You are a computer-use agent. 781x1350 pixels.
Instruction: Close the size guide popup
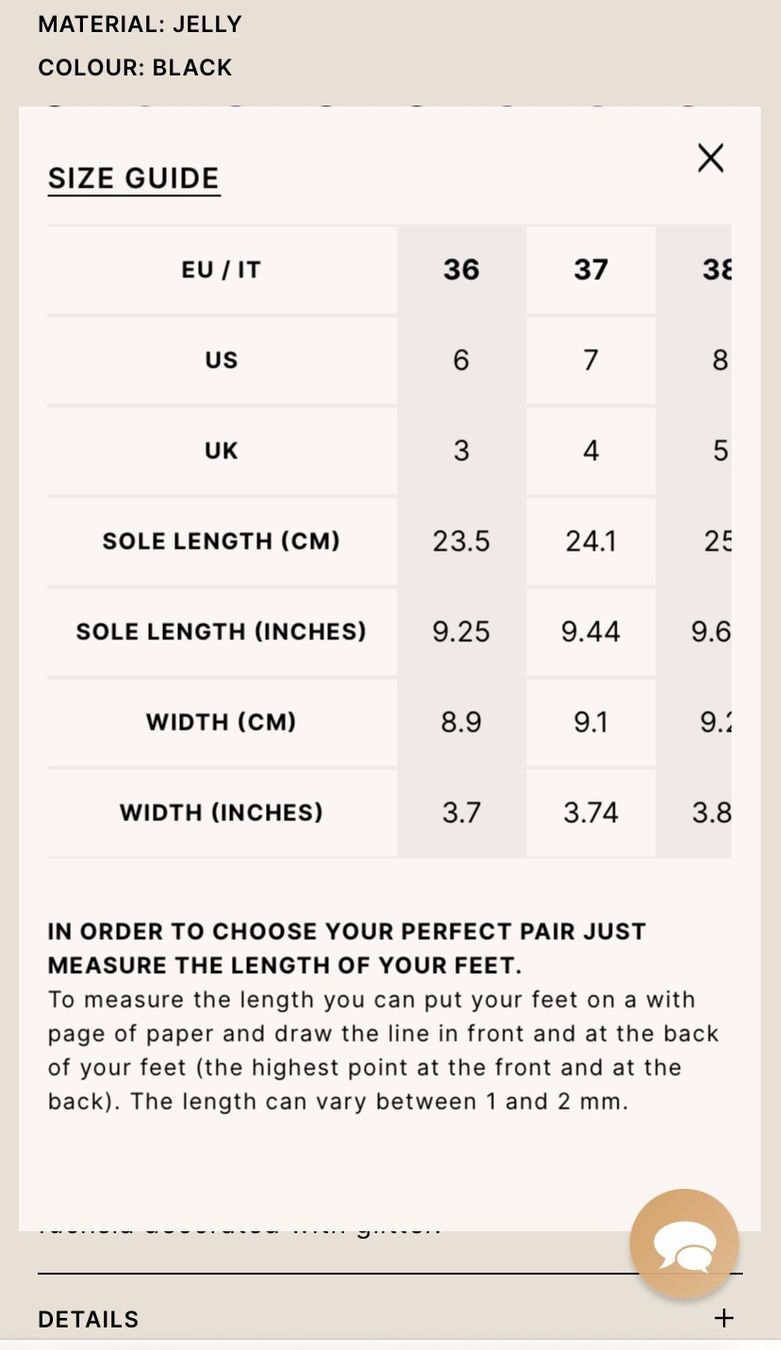(x=710, y=157)
